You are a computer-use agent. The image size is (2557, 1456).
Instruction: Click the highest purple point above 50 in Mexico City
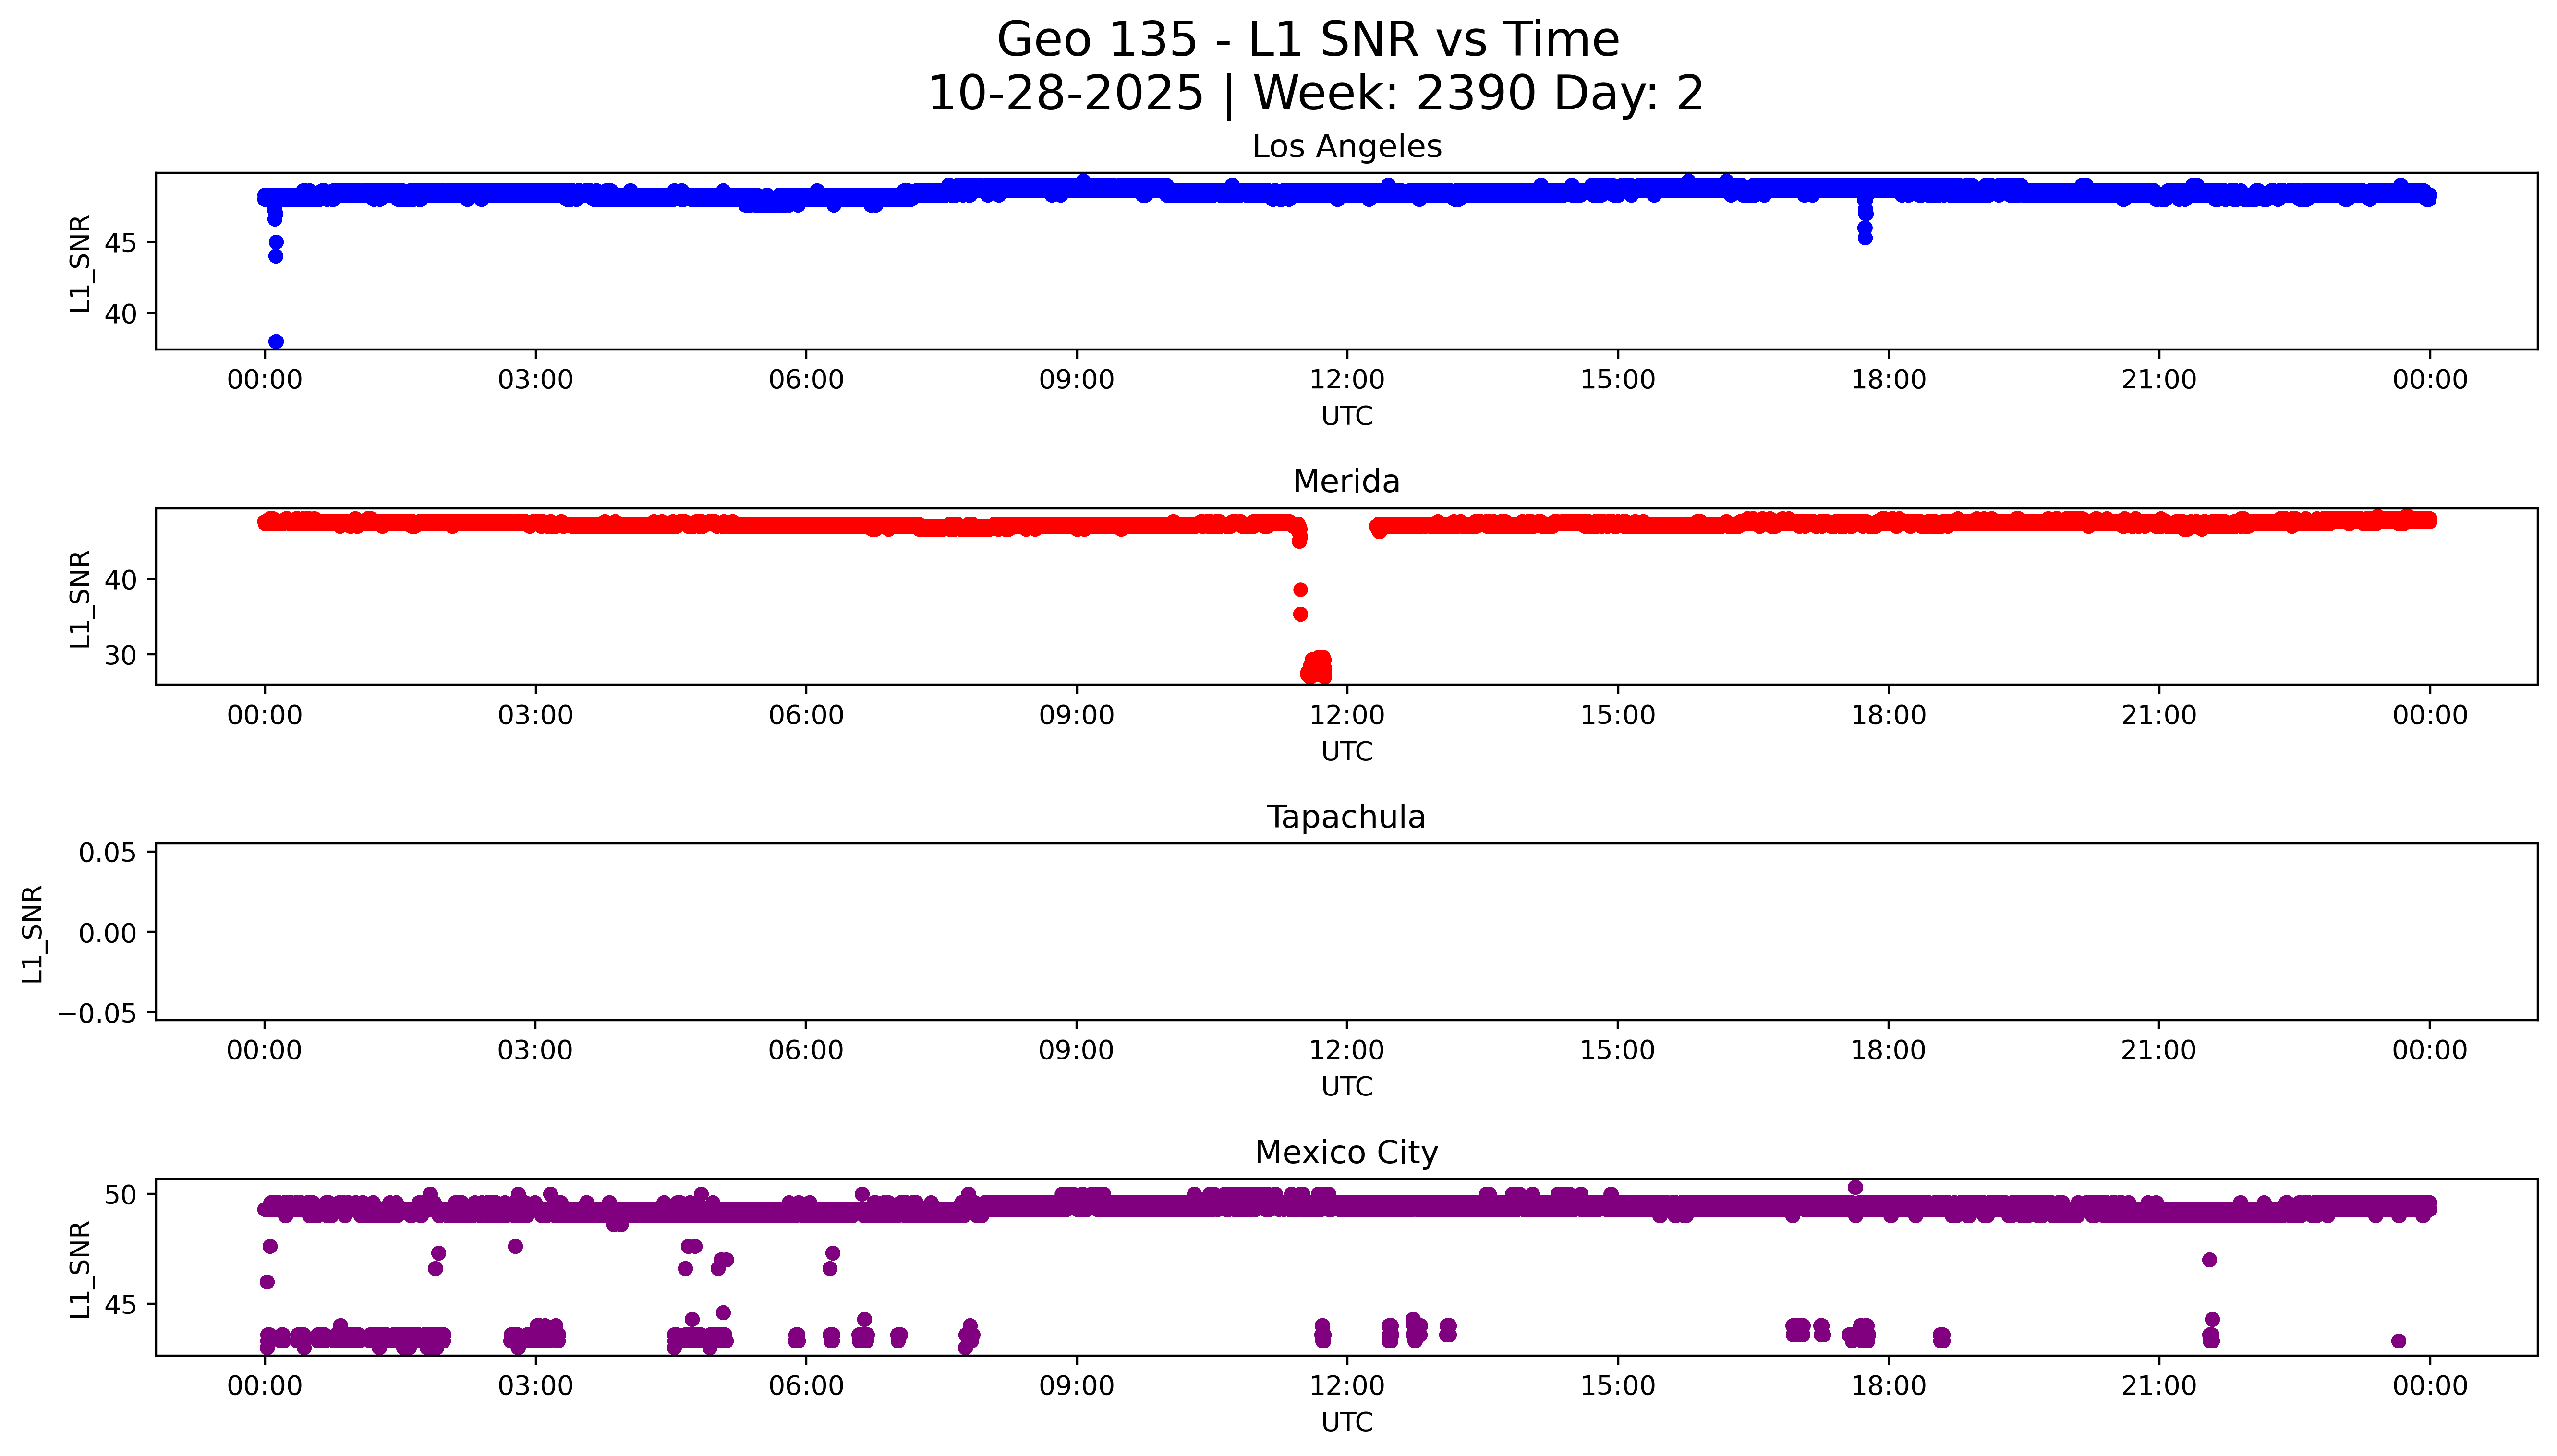(1855, 1187)
